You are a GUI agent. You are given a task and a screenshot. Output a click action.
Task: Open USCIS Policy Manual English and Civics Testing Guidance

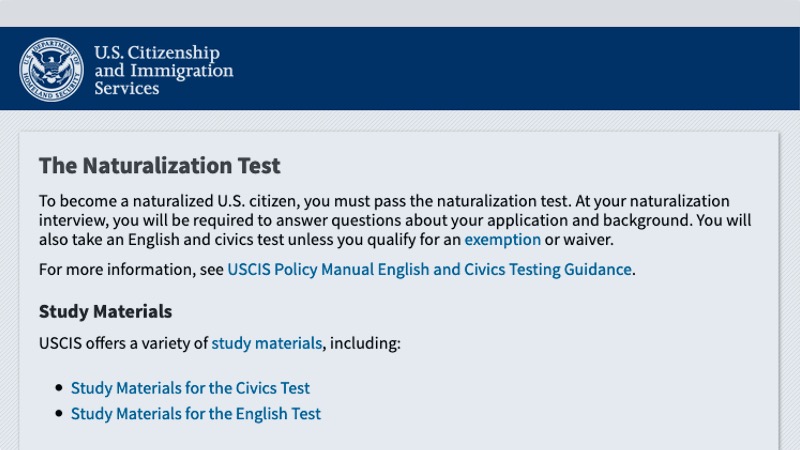point(429,269)
